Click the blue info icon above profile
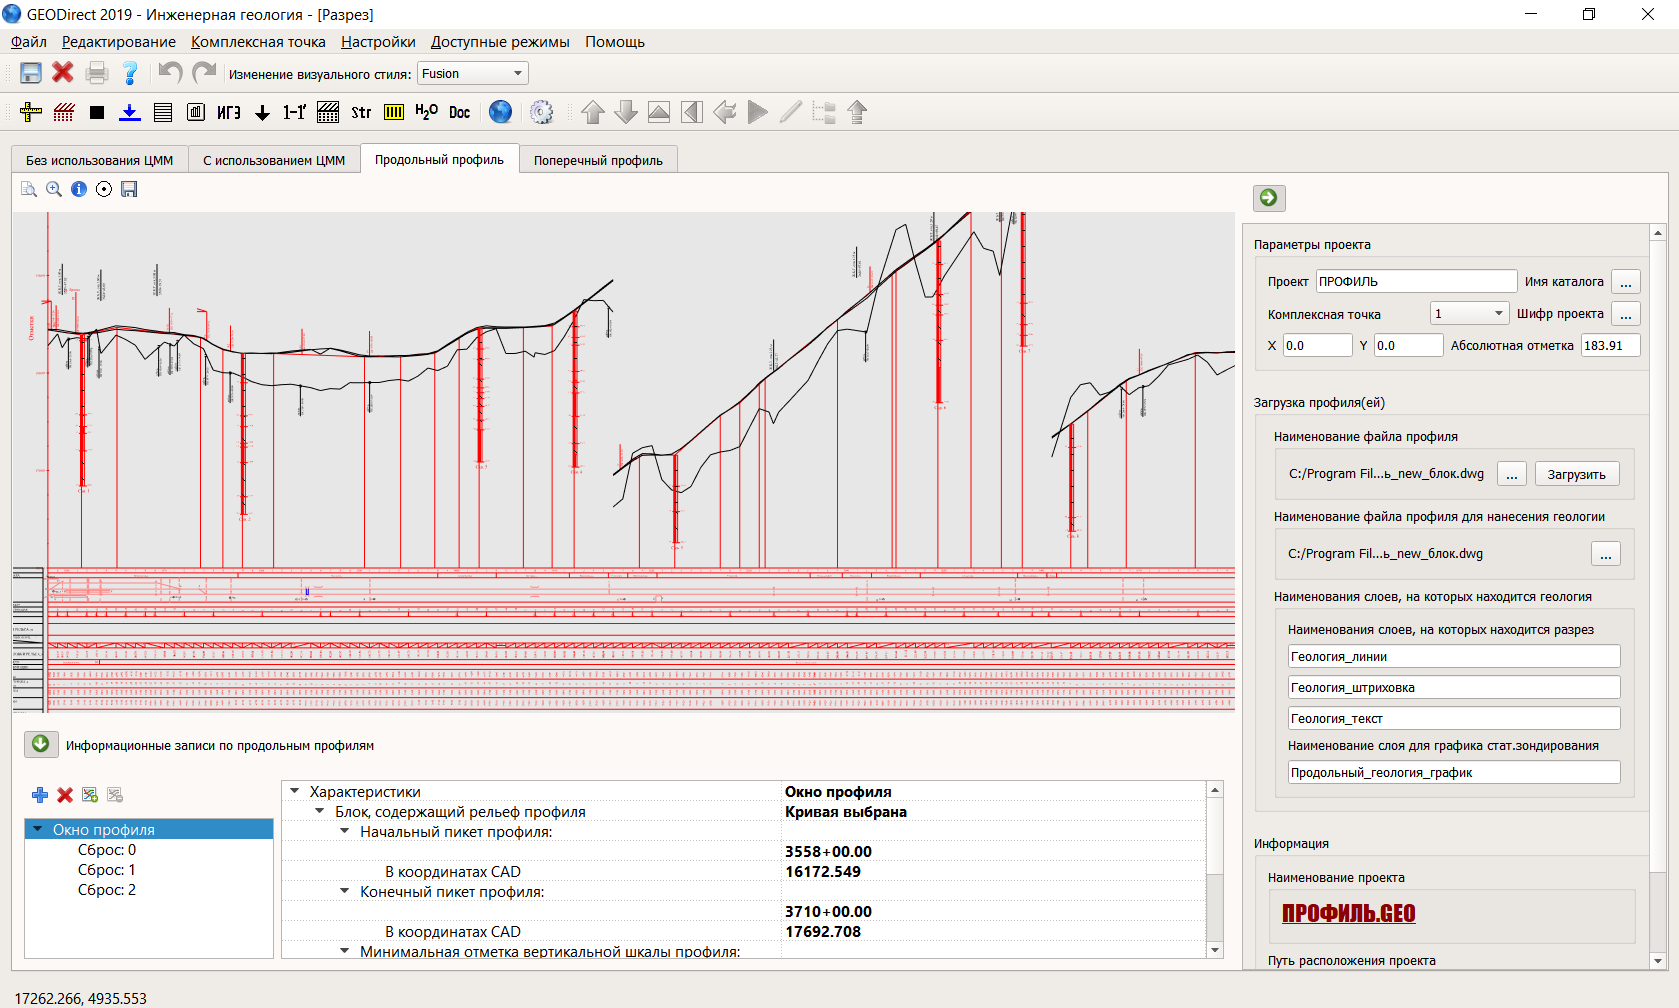 (79, 189)
